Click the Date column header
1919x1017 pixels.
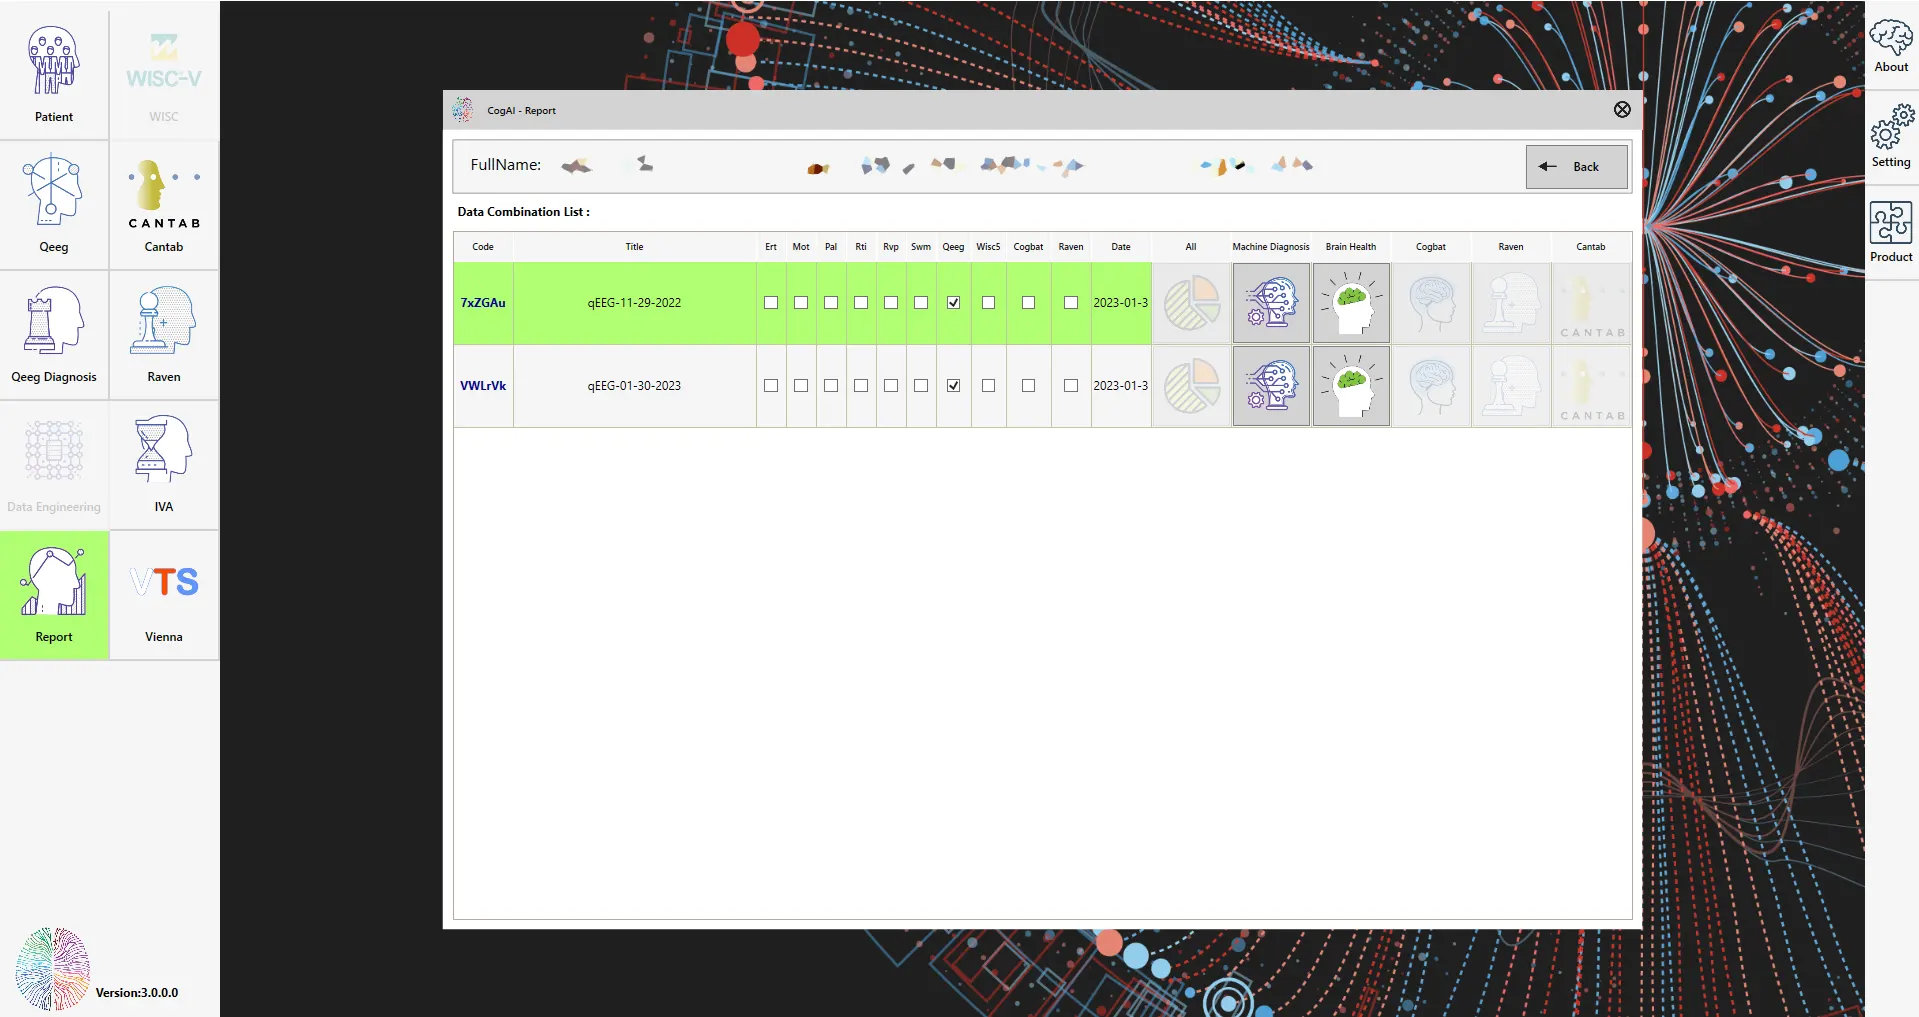pos(1121,247)
